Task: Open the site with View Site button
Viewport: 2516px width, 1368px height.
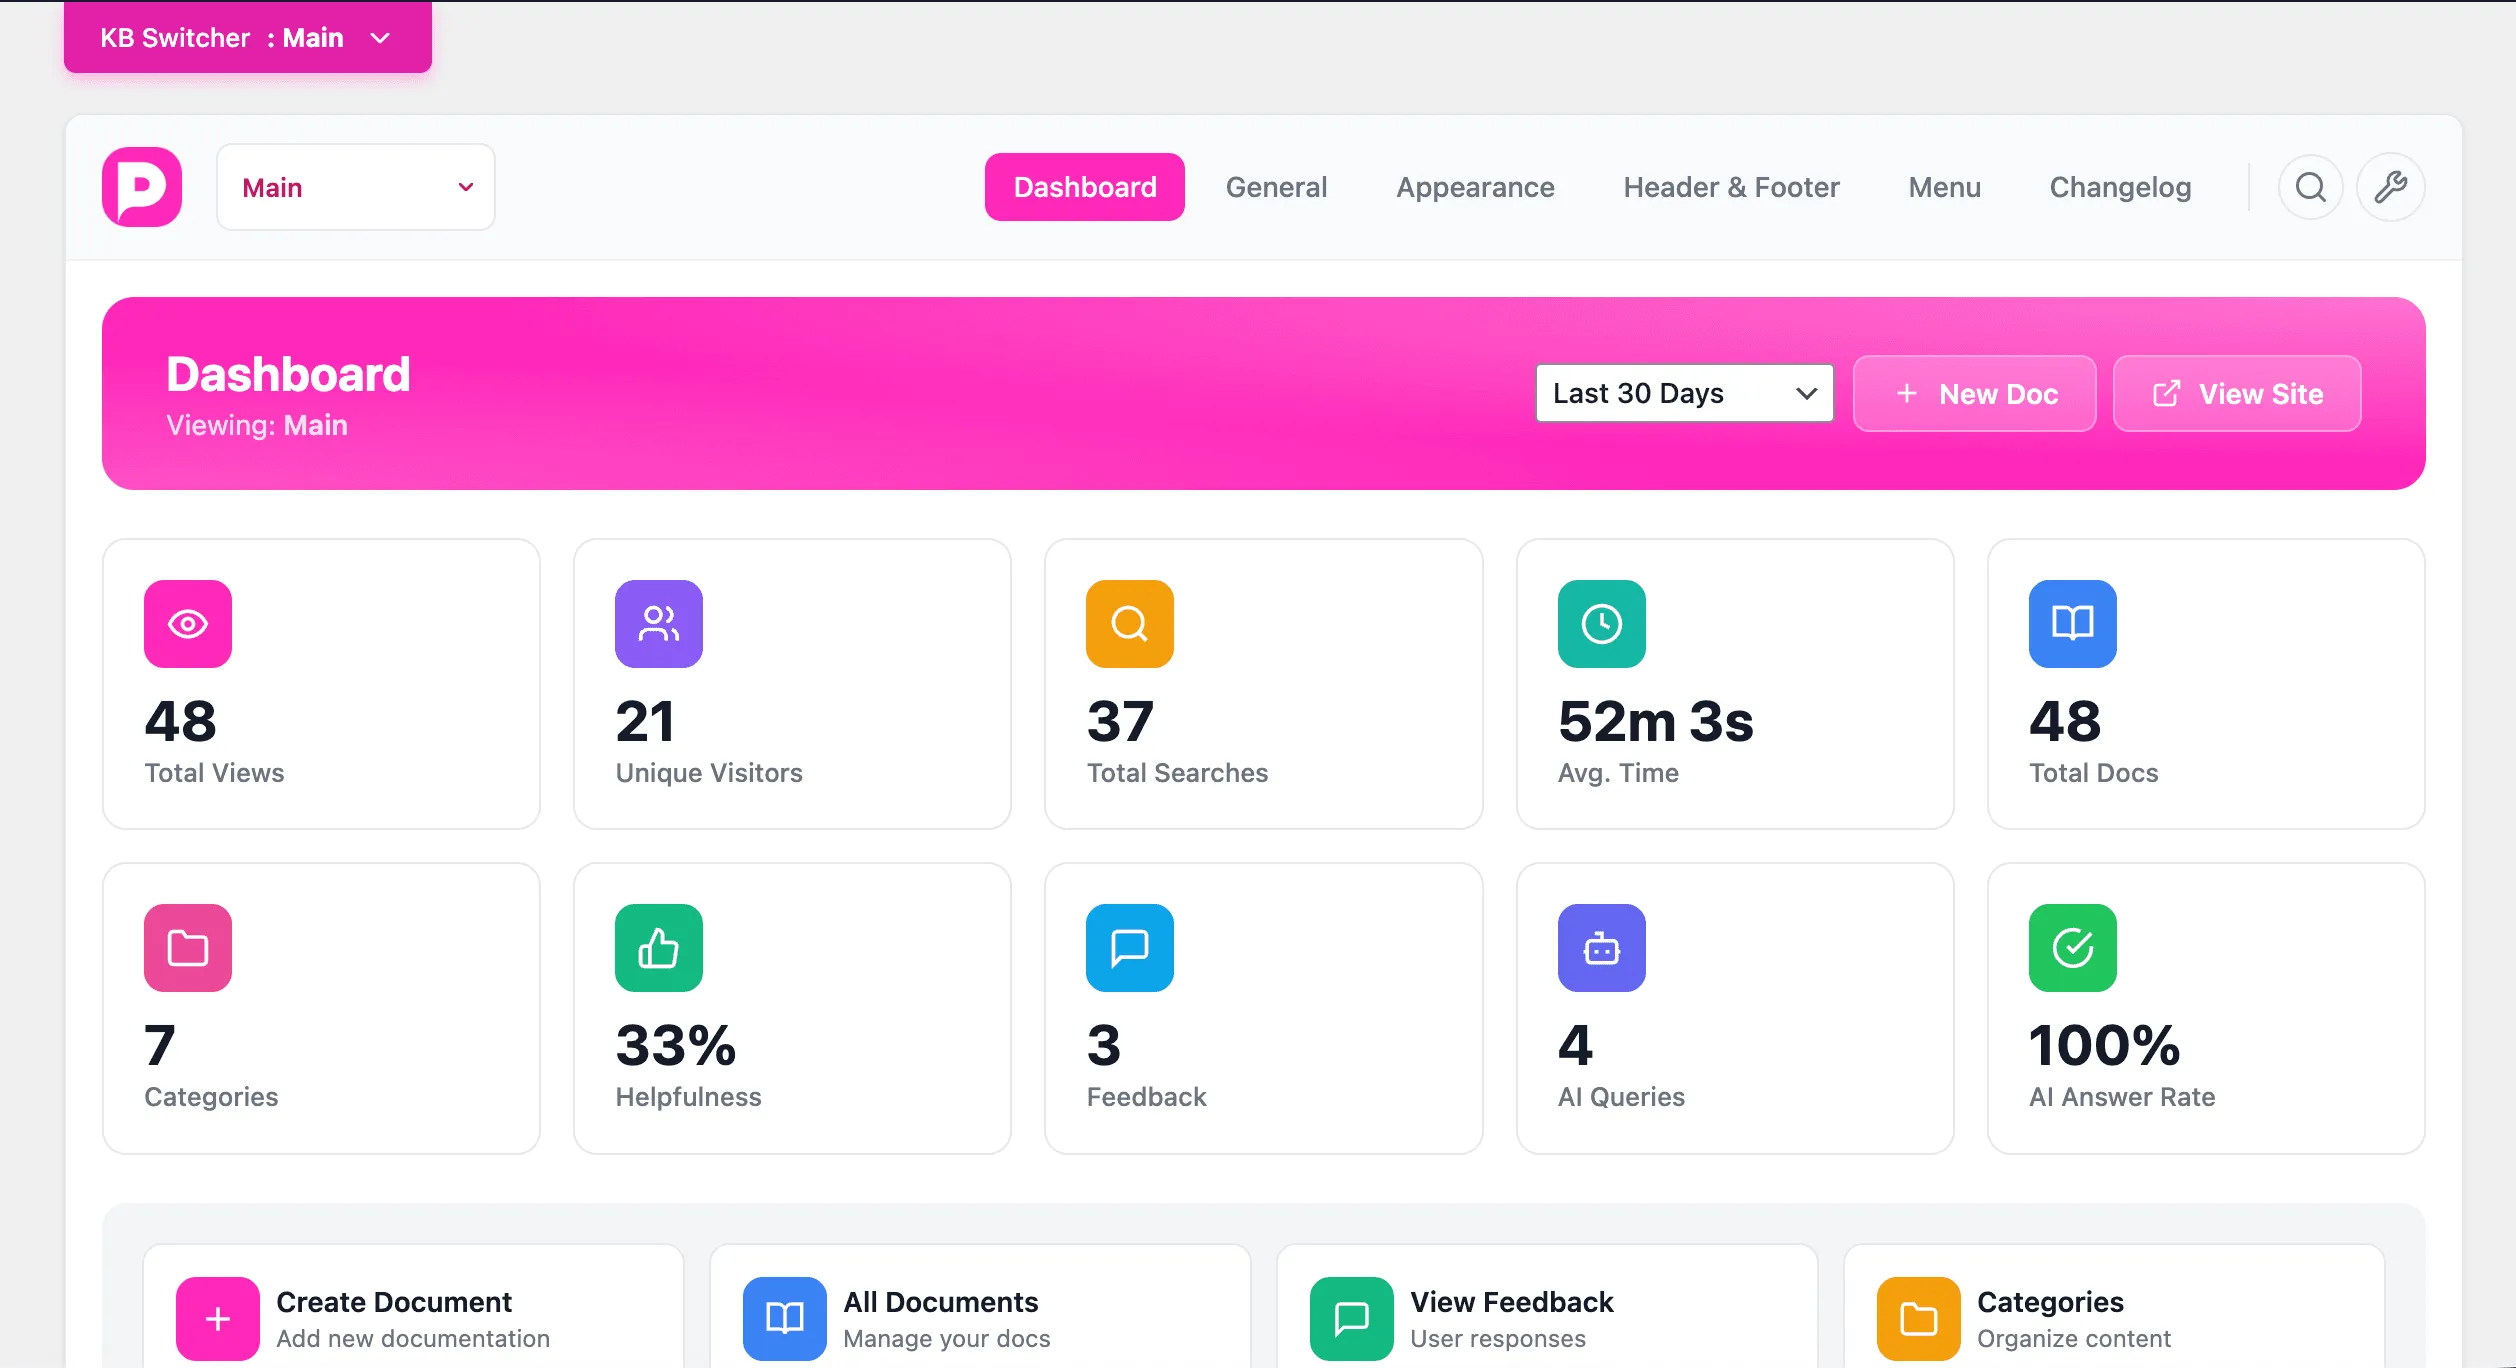Action: (x=2236, y=393)
